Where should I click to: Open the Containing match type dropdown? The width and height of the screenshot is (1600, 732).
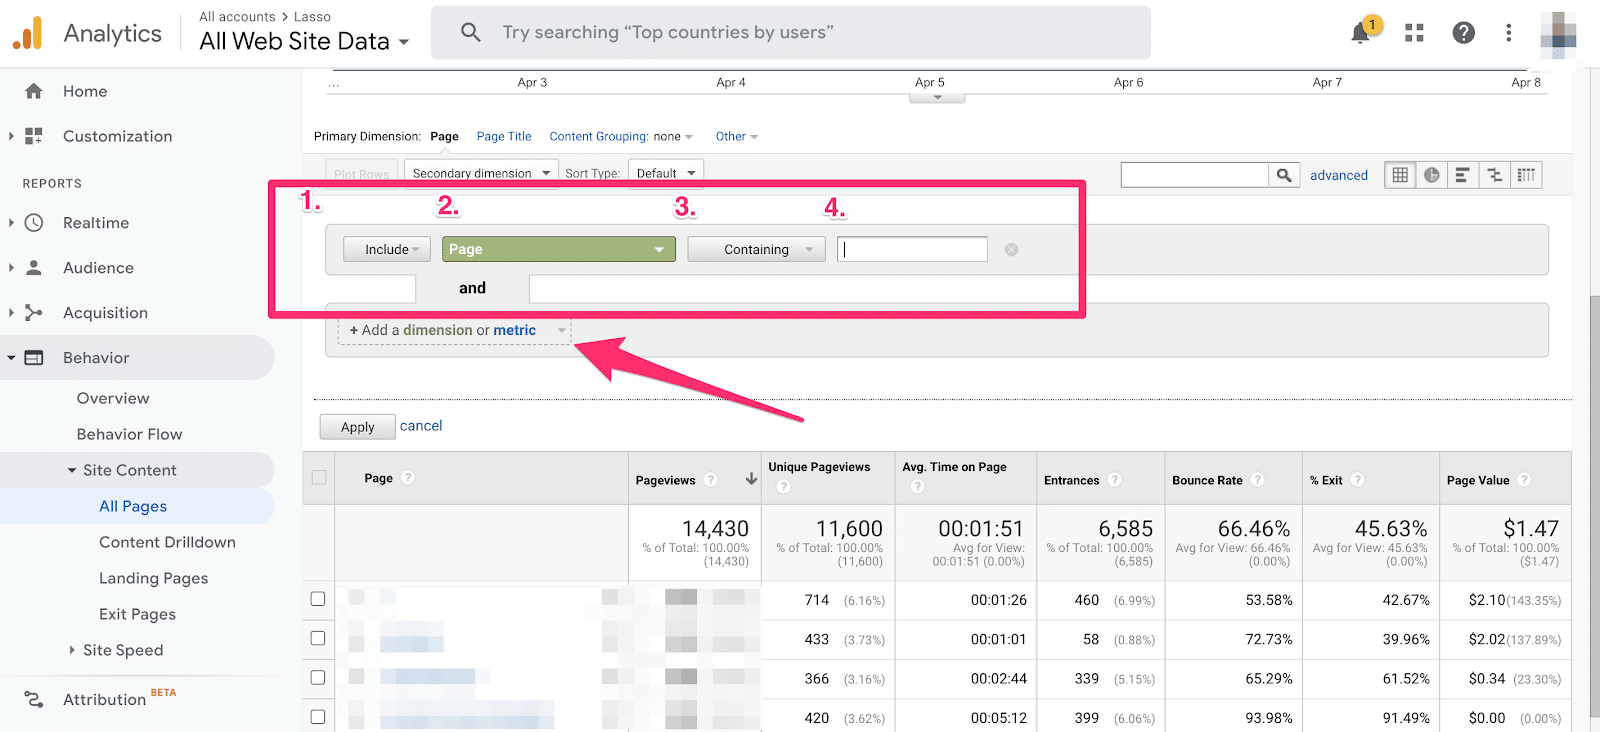point(756,249)
